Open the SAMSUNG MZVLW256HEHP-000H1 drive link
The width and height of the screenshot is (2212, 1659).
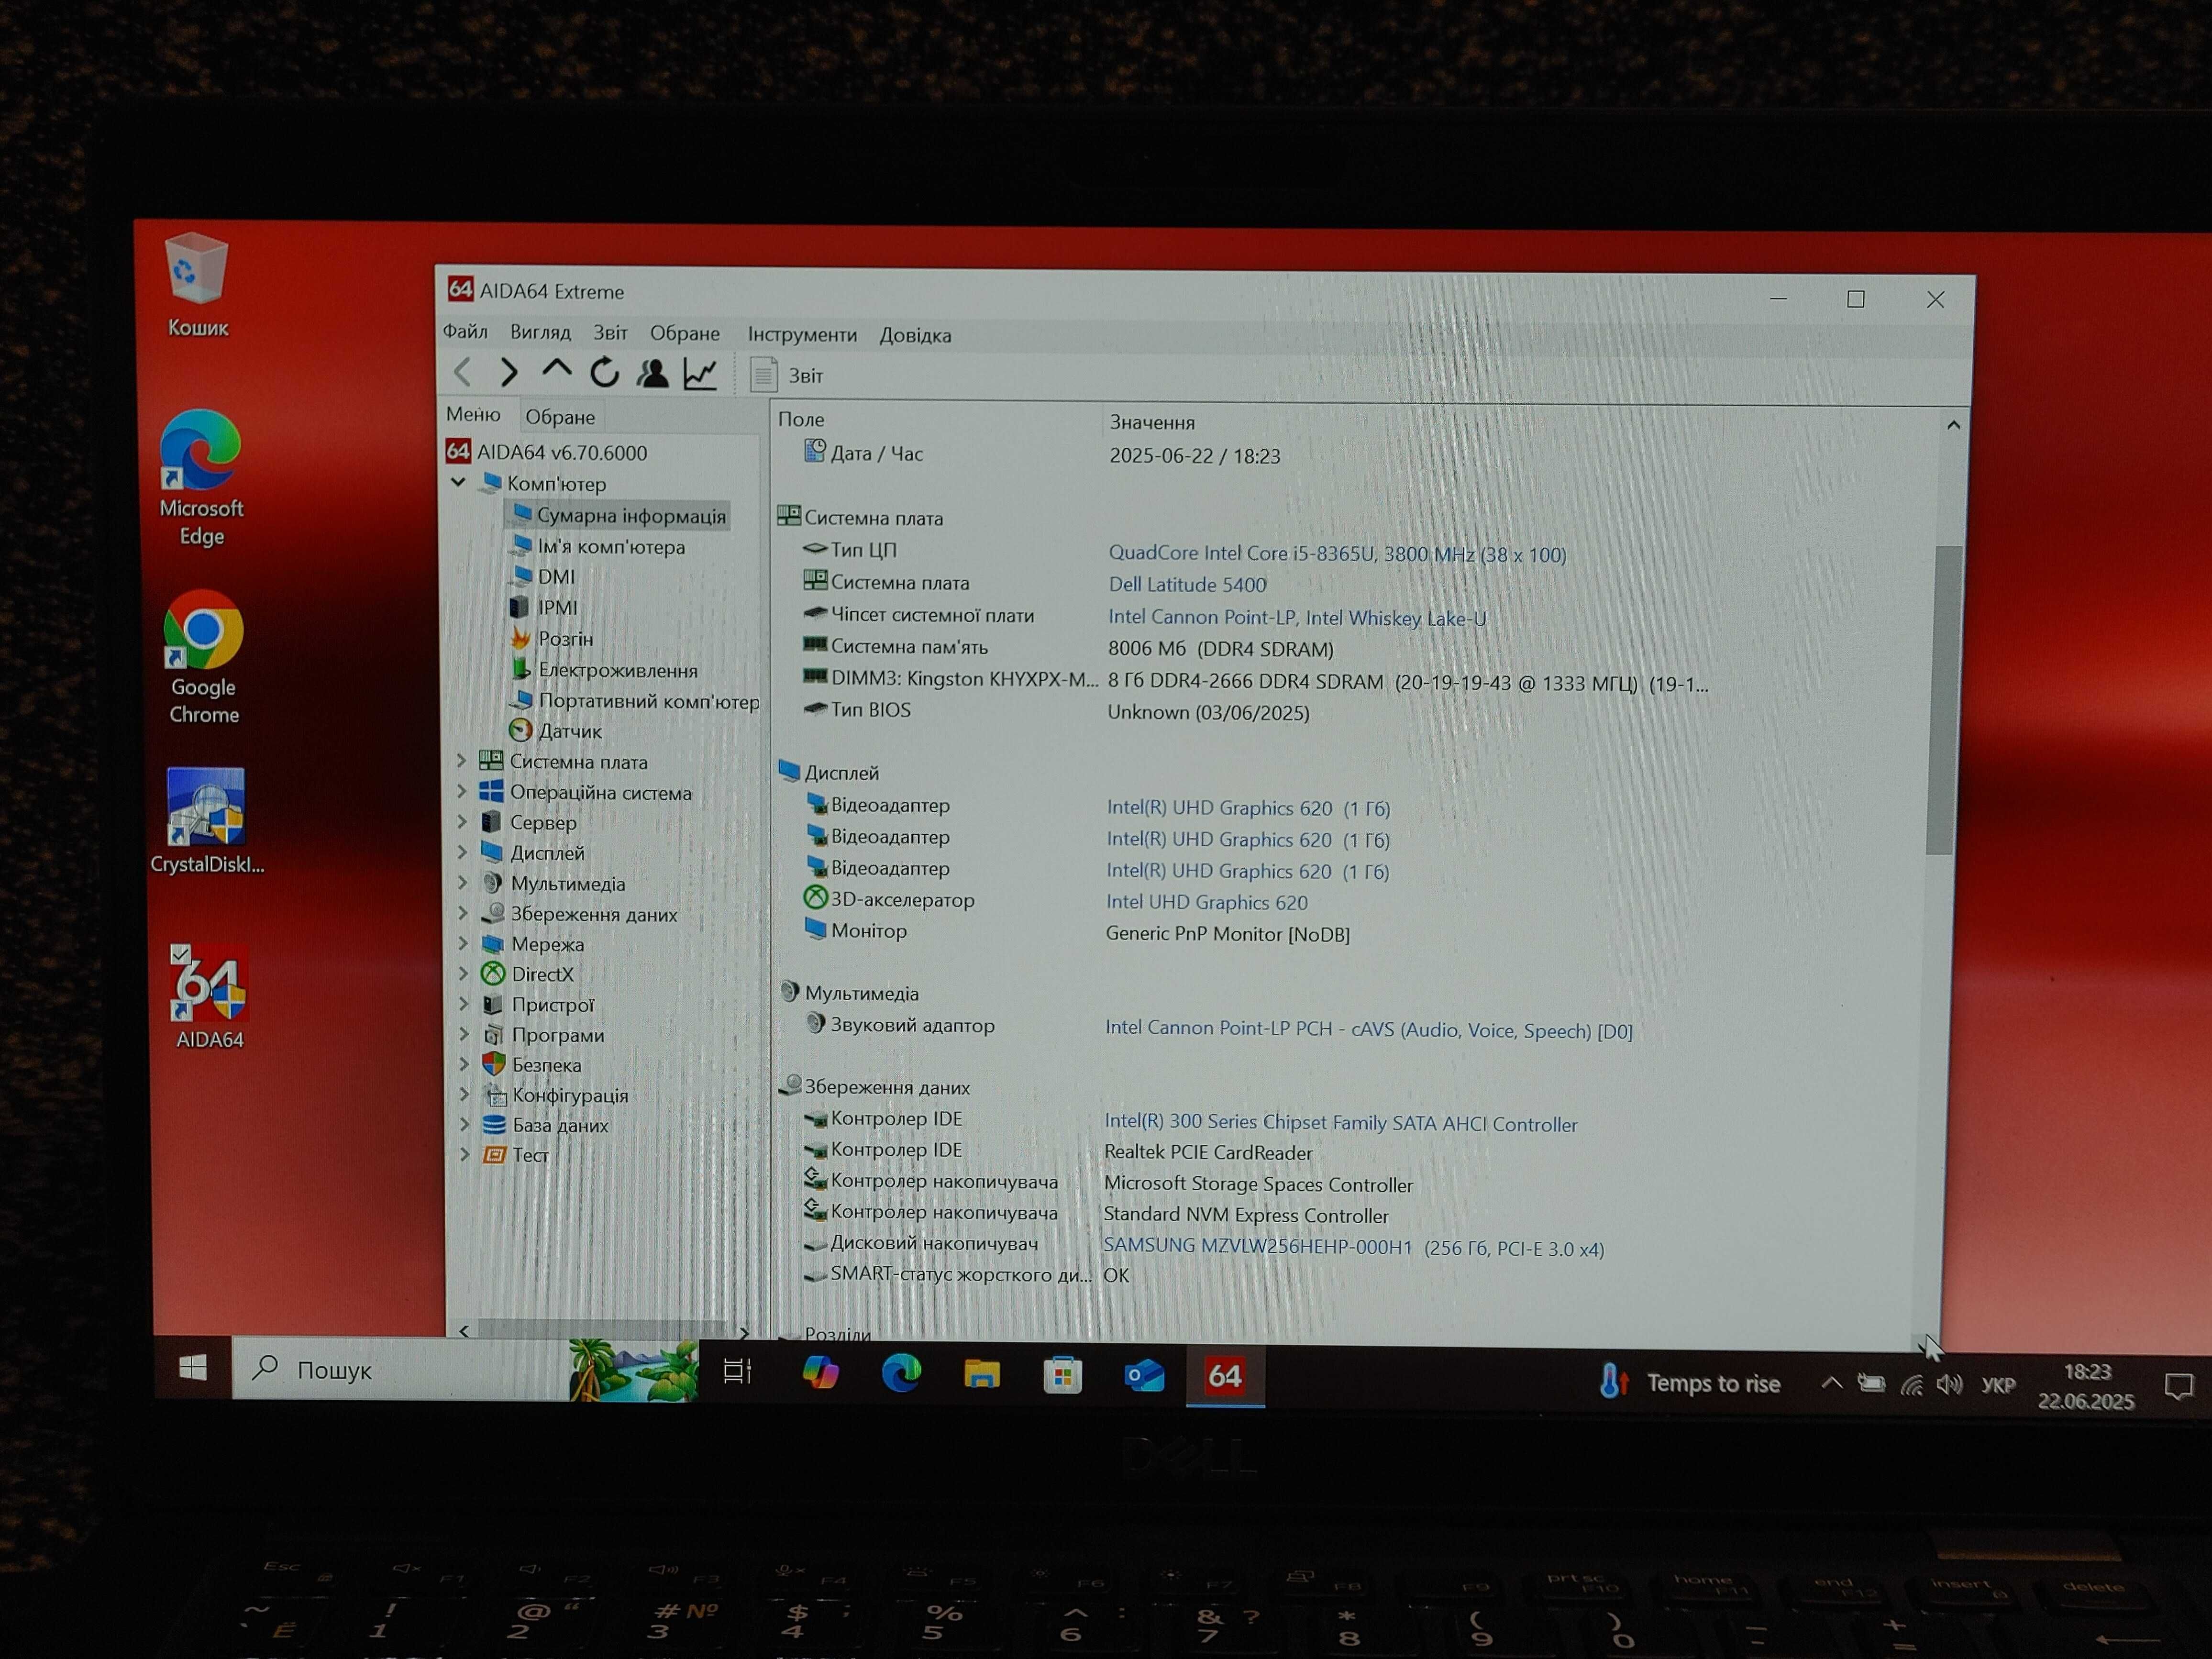[x=1353, y=1247]
